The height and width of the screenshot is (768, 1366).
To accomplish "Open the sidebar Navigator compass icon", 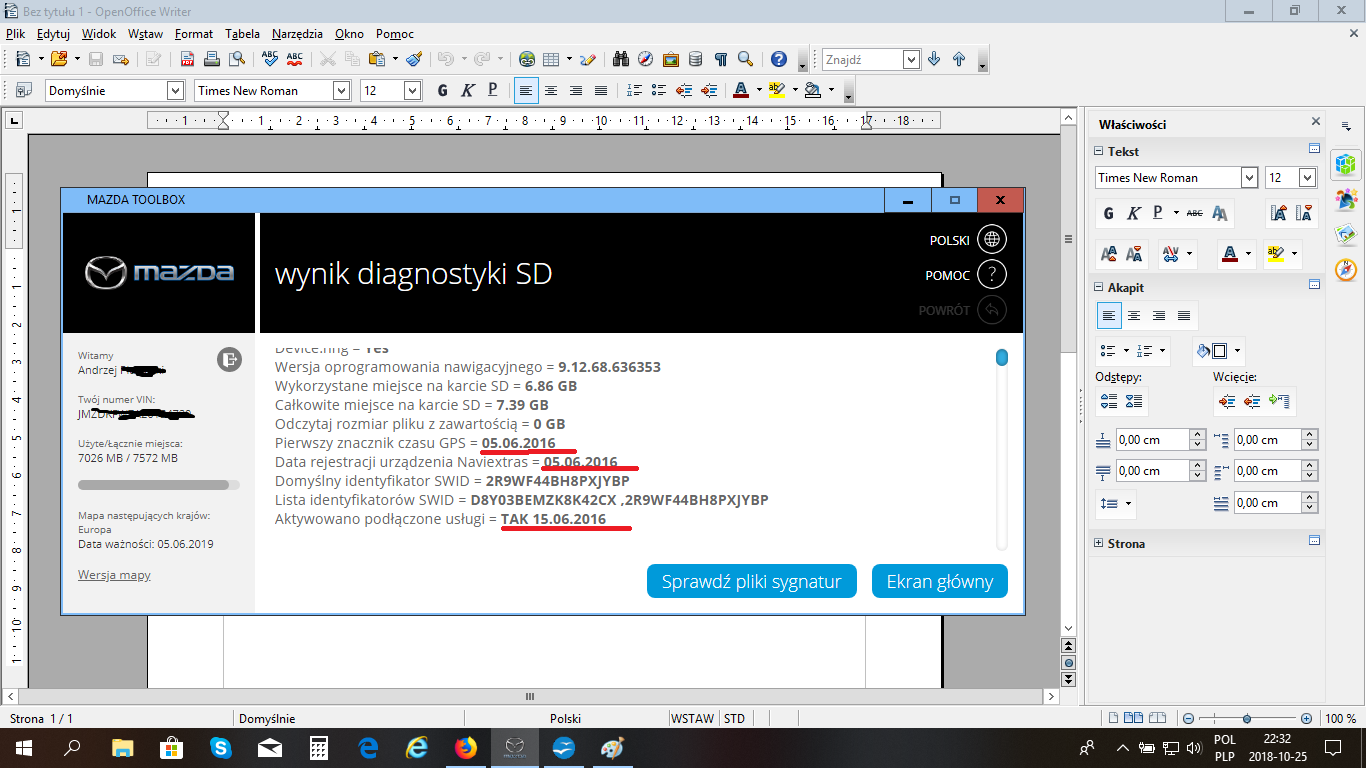I will pos(1346,270).
